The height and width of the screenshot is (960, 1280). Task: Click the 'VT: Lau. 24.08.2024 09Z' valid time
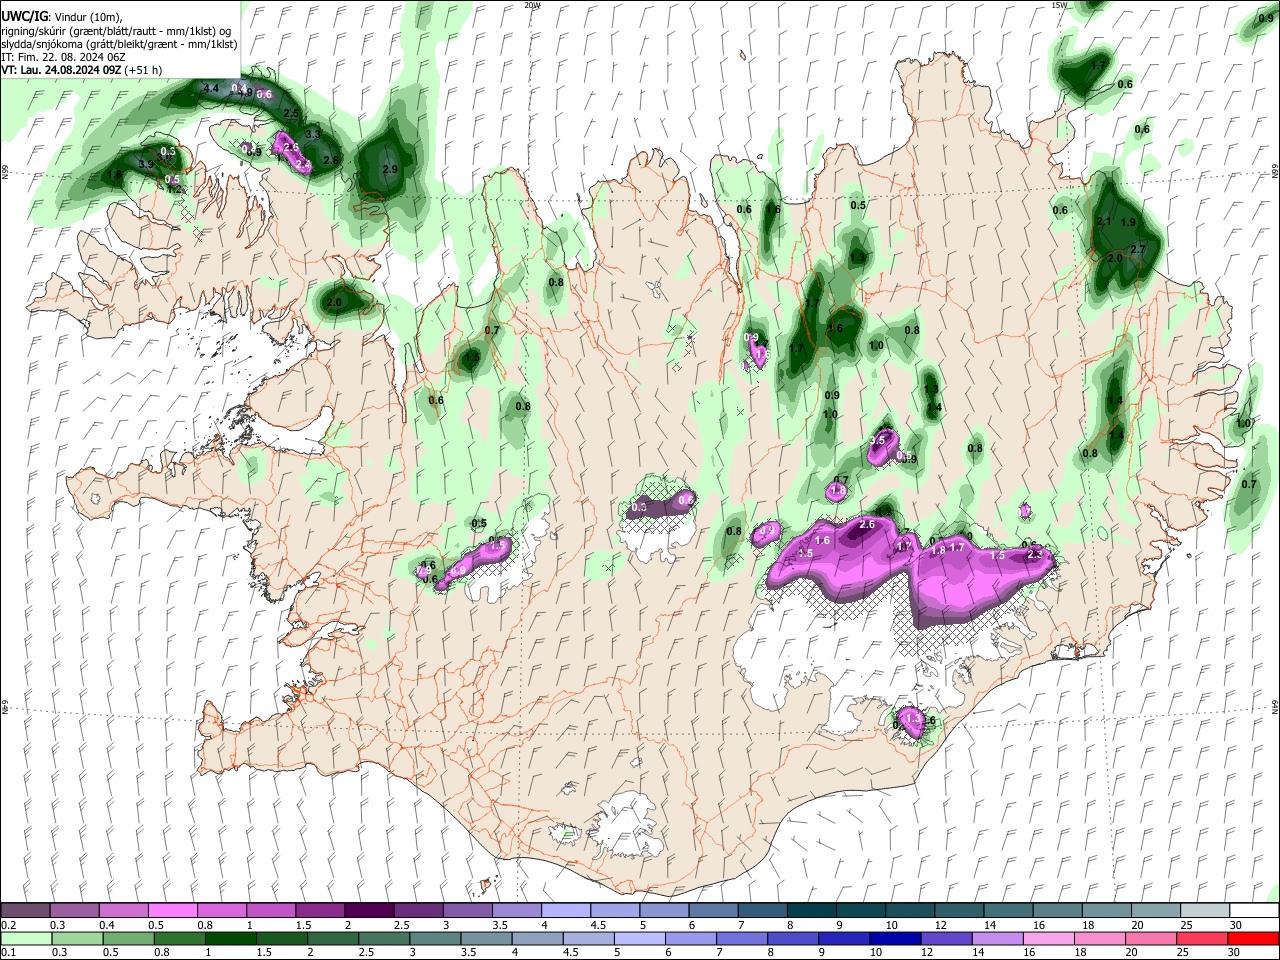pos(61,70)
